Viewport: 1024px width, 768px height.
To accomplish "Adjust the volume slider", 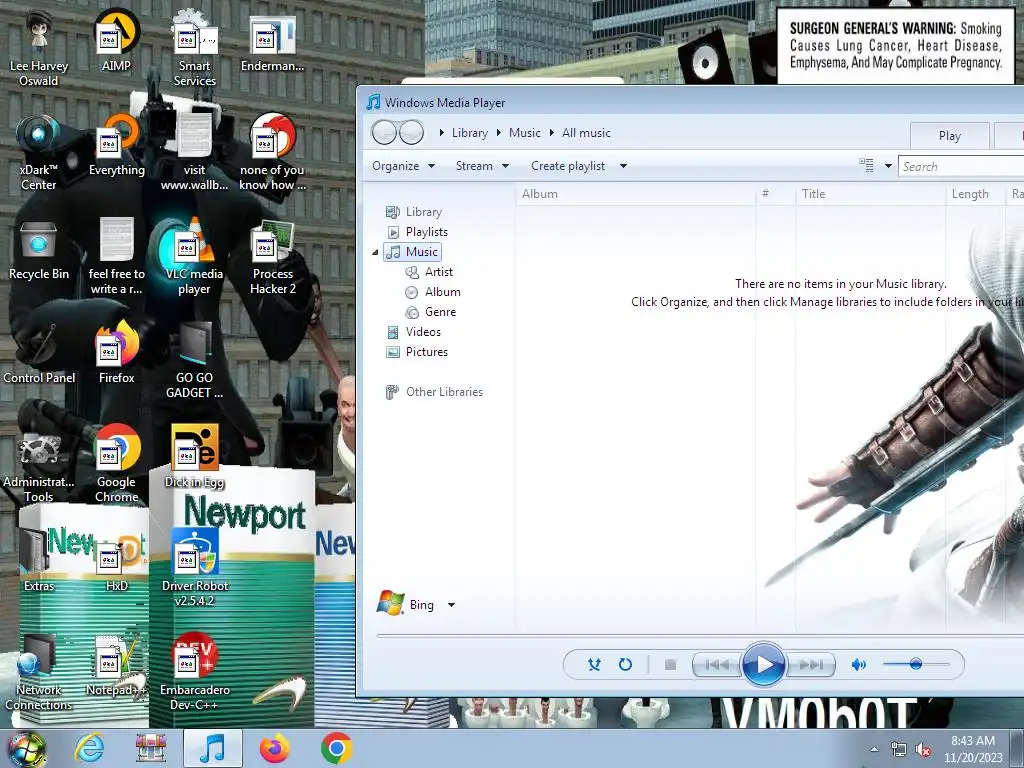I will [916, 664].
